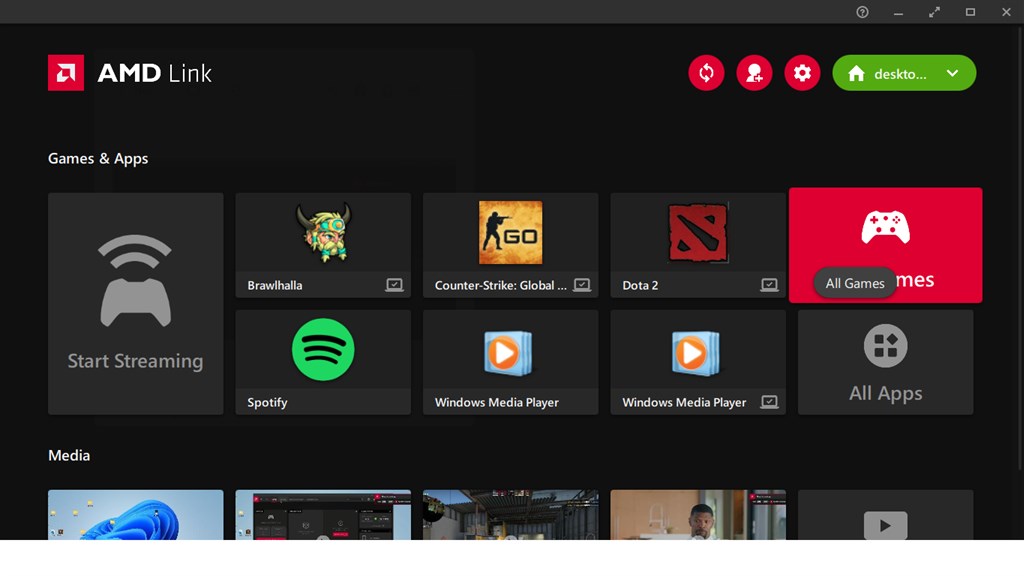Open the add user icon
Viewport: 1024px width, 576px height.
[754, 72]
